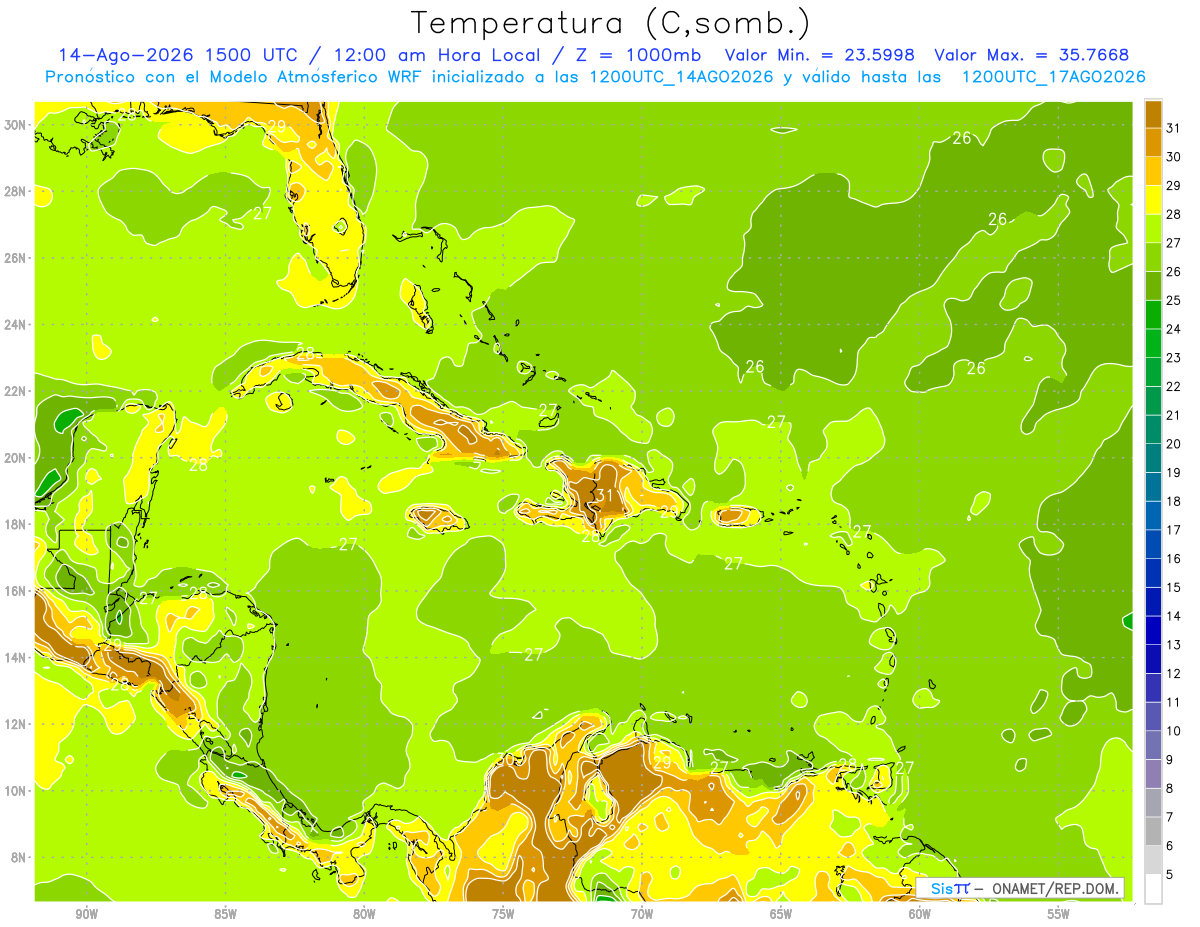Click legend swatch between 29 and 30
Image resolution: width=1200 pixels, height=927 pixels.
(1153, 171)
